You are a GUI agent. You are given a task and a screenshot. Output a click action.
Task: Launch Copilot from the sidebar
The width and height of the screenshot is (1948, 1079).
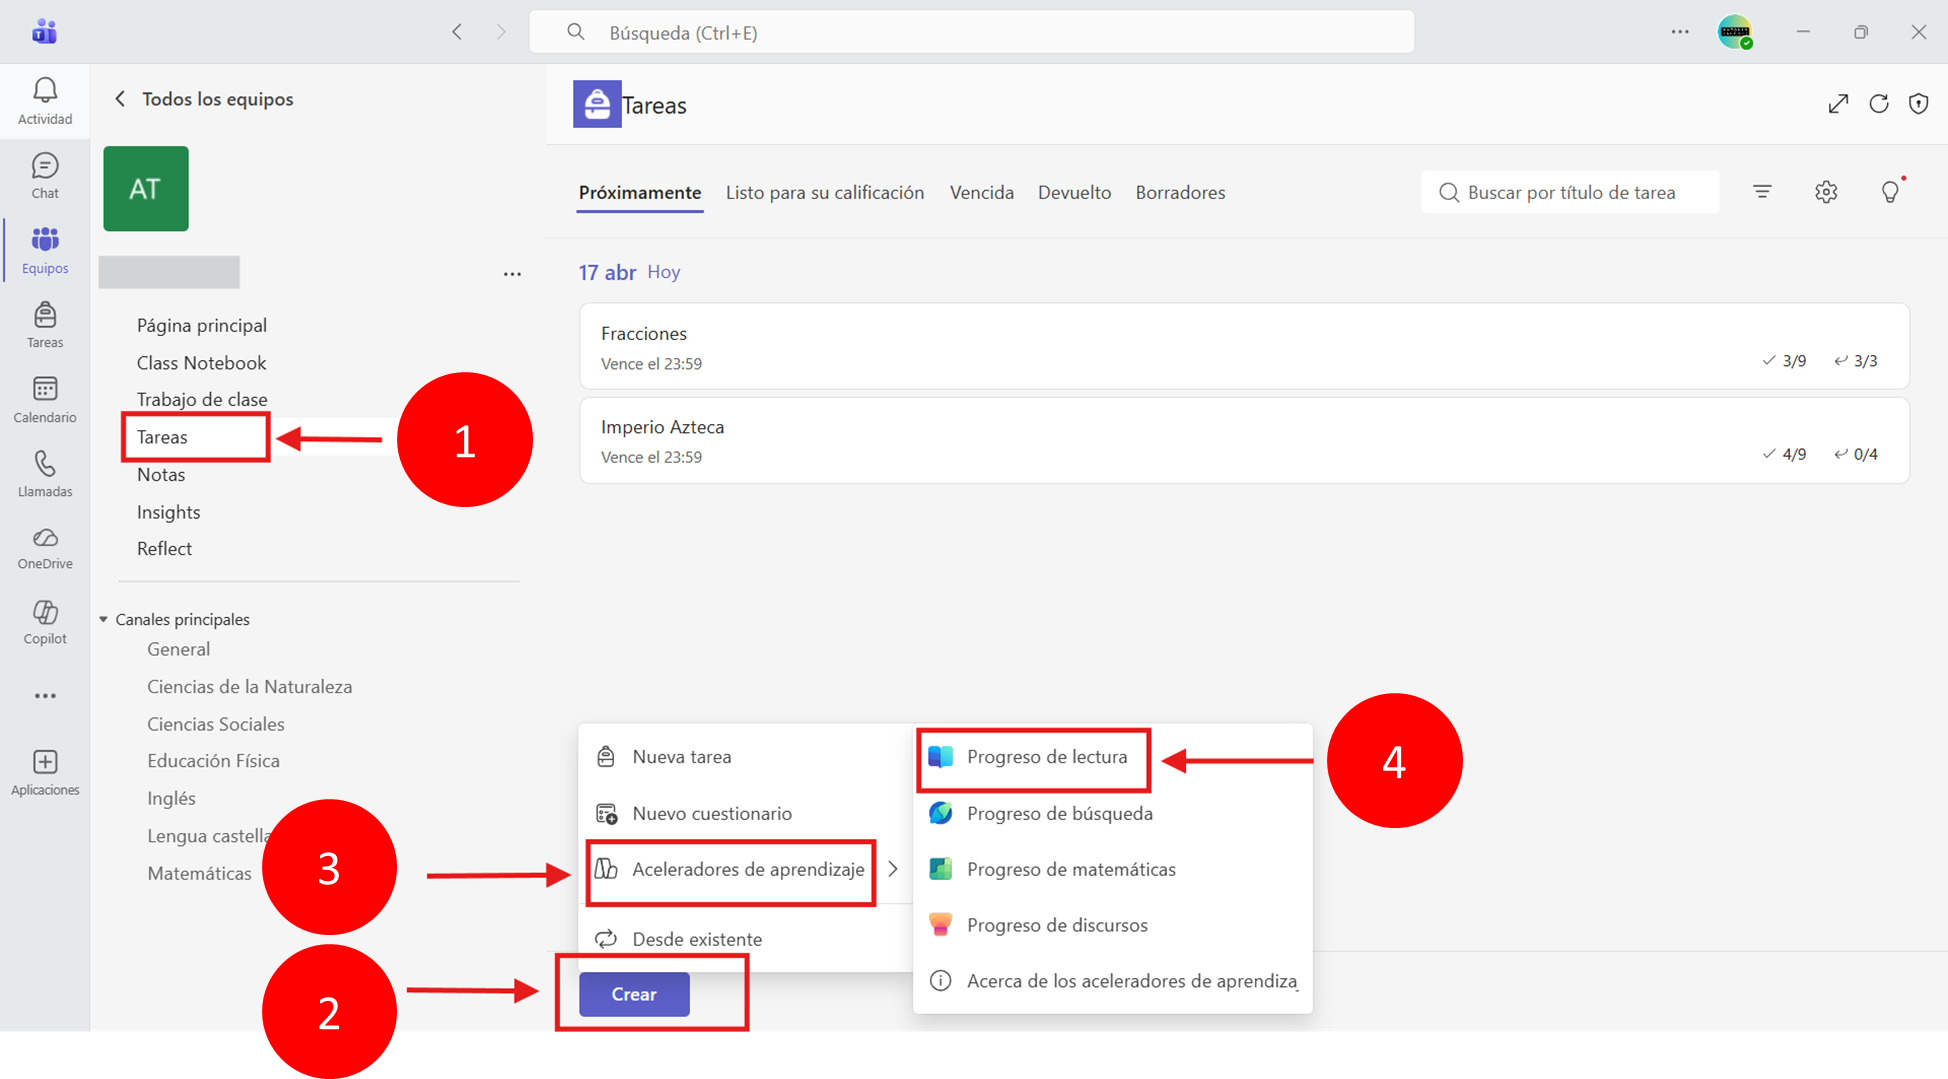45,622
